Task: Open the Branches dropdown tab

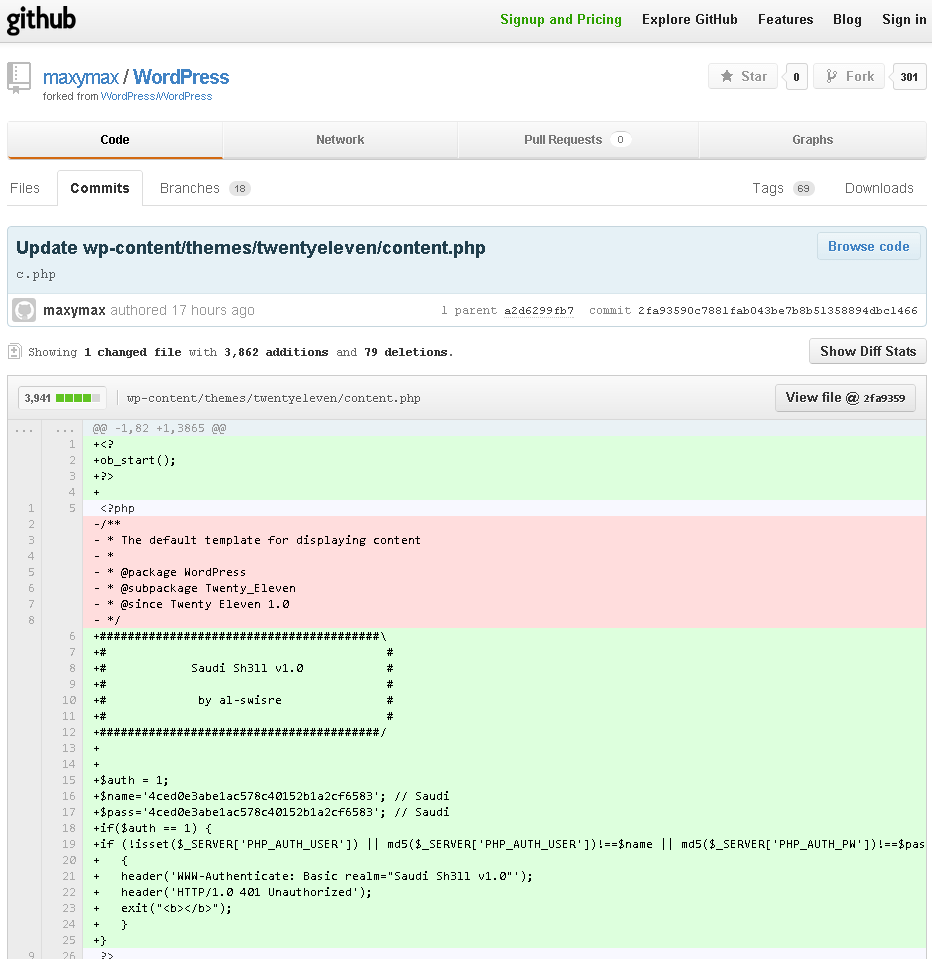Action: [x=205, y=188]
